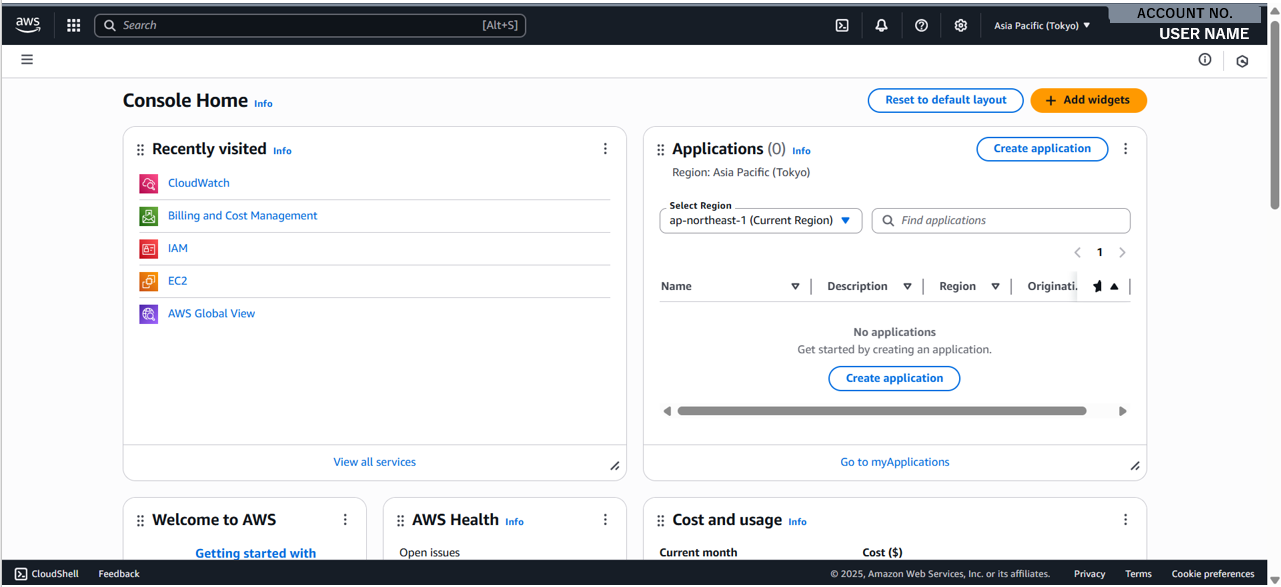Open the help question mark menu
This screenshot has height=587, width=1281.
pos(921,25)
